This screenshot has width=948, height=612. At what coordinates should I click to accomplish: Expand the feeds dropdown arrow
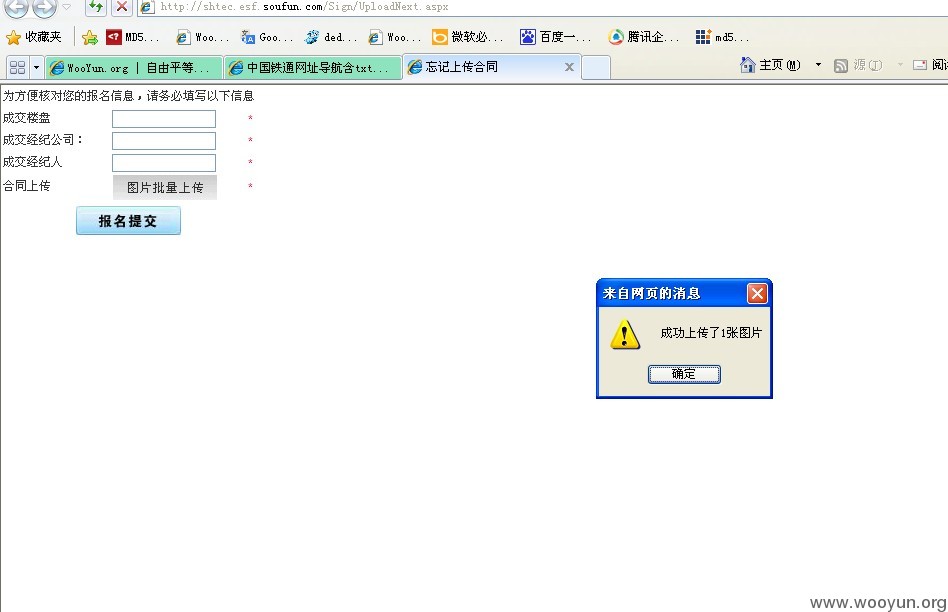(900, 65)
